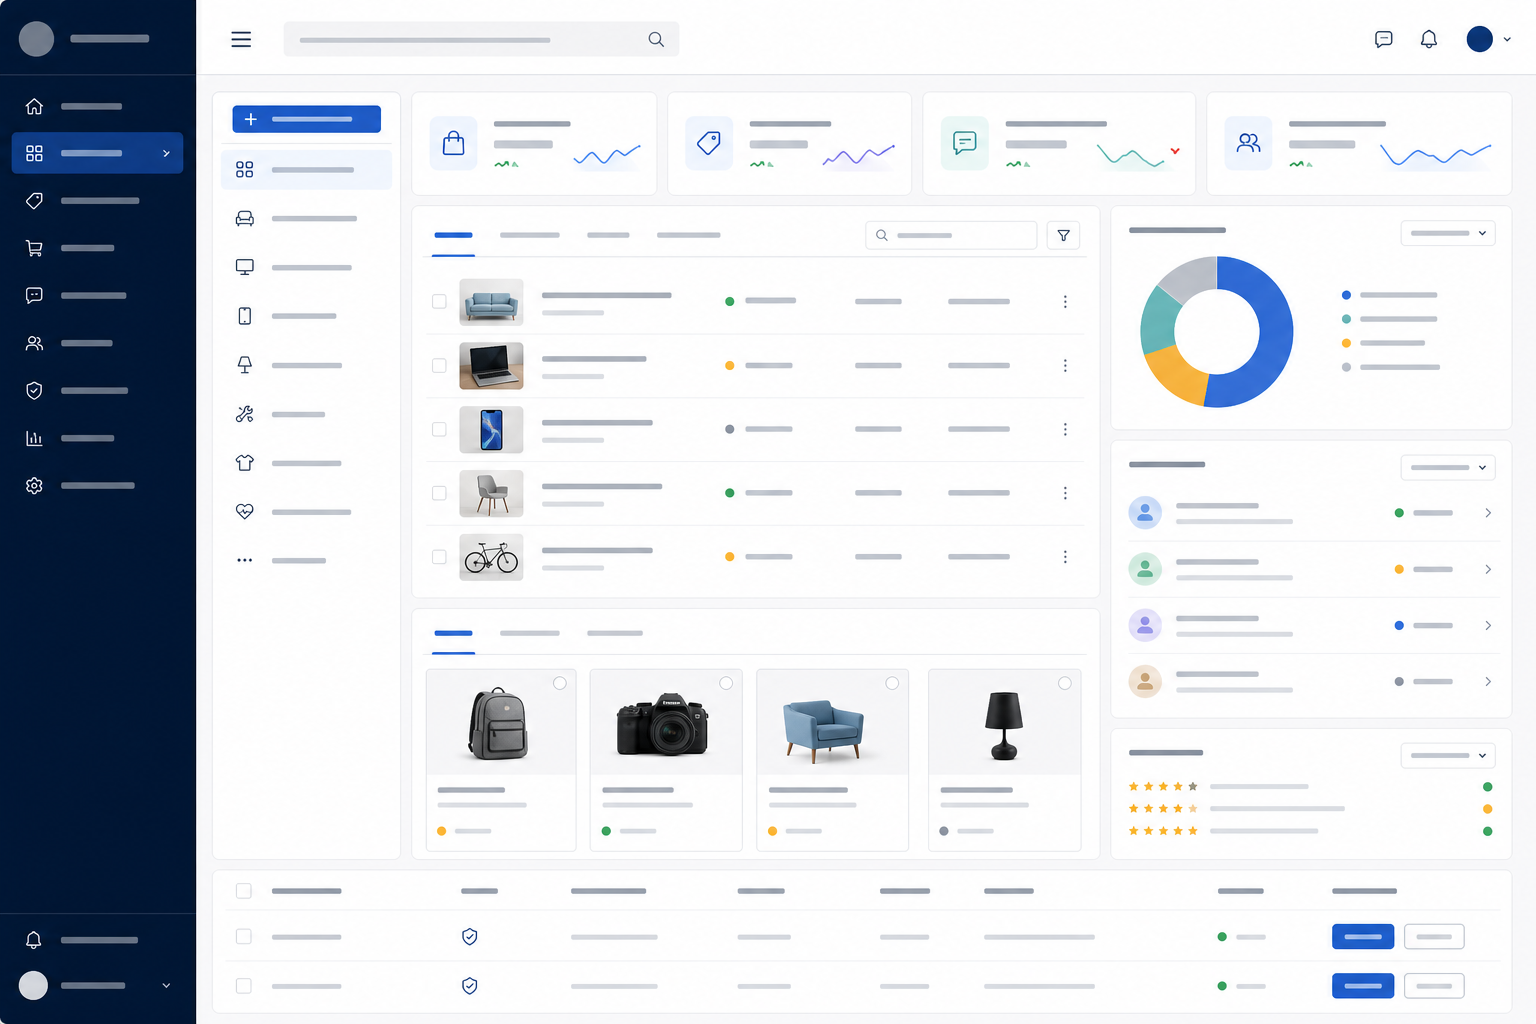Select the radio circle on the camera card
This screenshot has height=1024, width=1536.
click(x=726, y=683)
